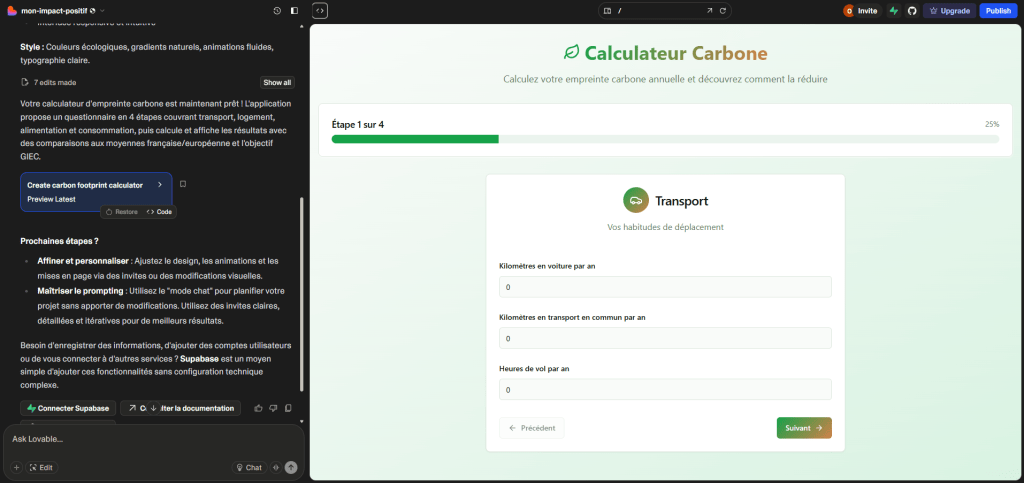Click Show all to expand edits made

pyautogui.click(x=277, y=82)
